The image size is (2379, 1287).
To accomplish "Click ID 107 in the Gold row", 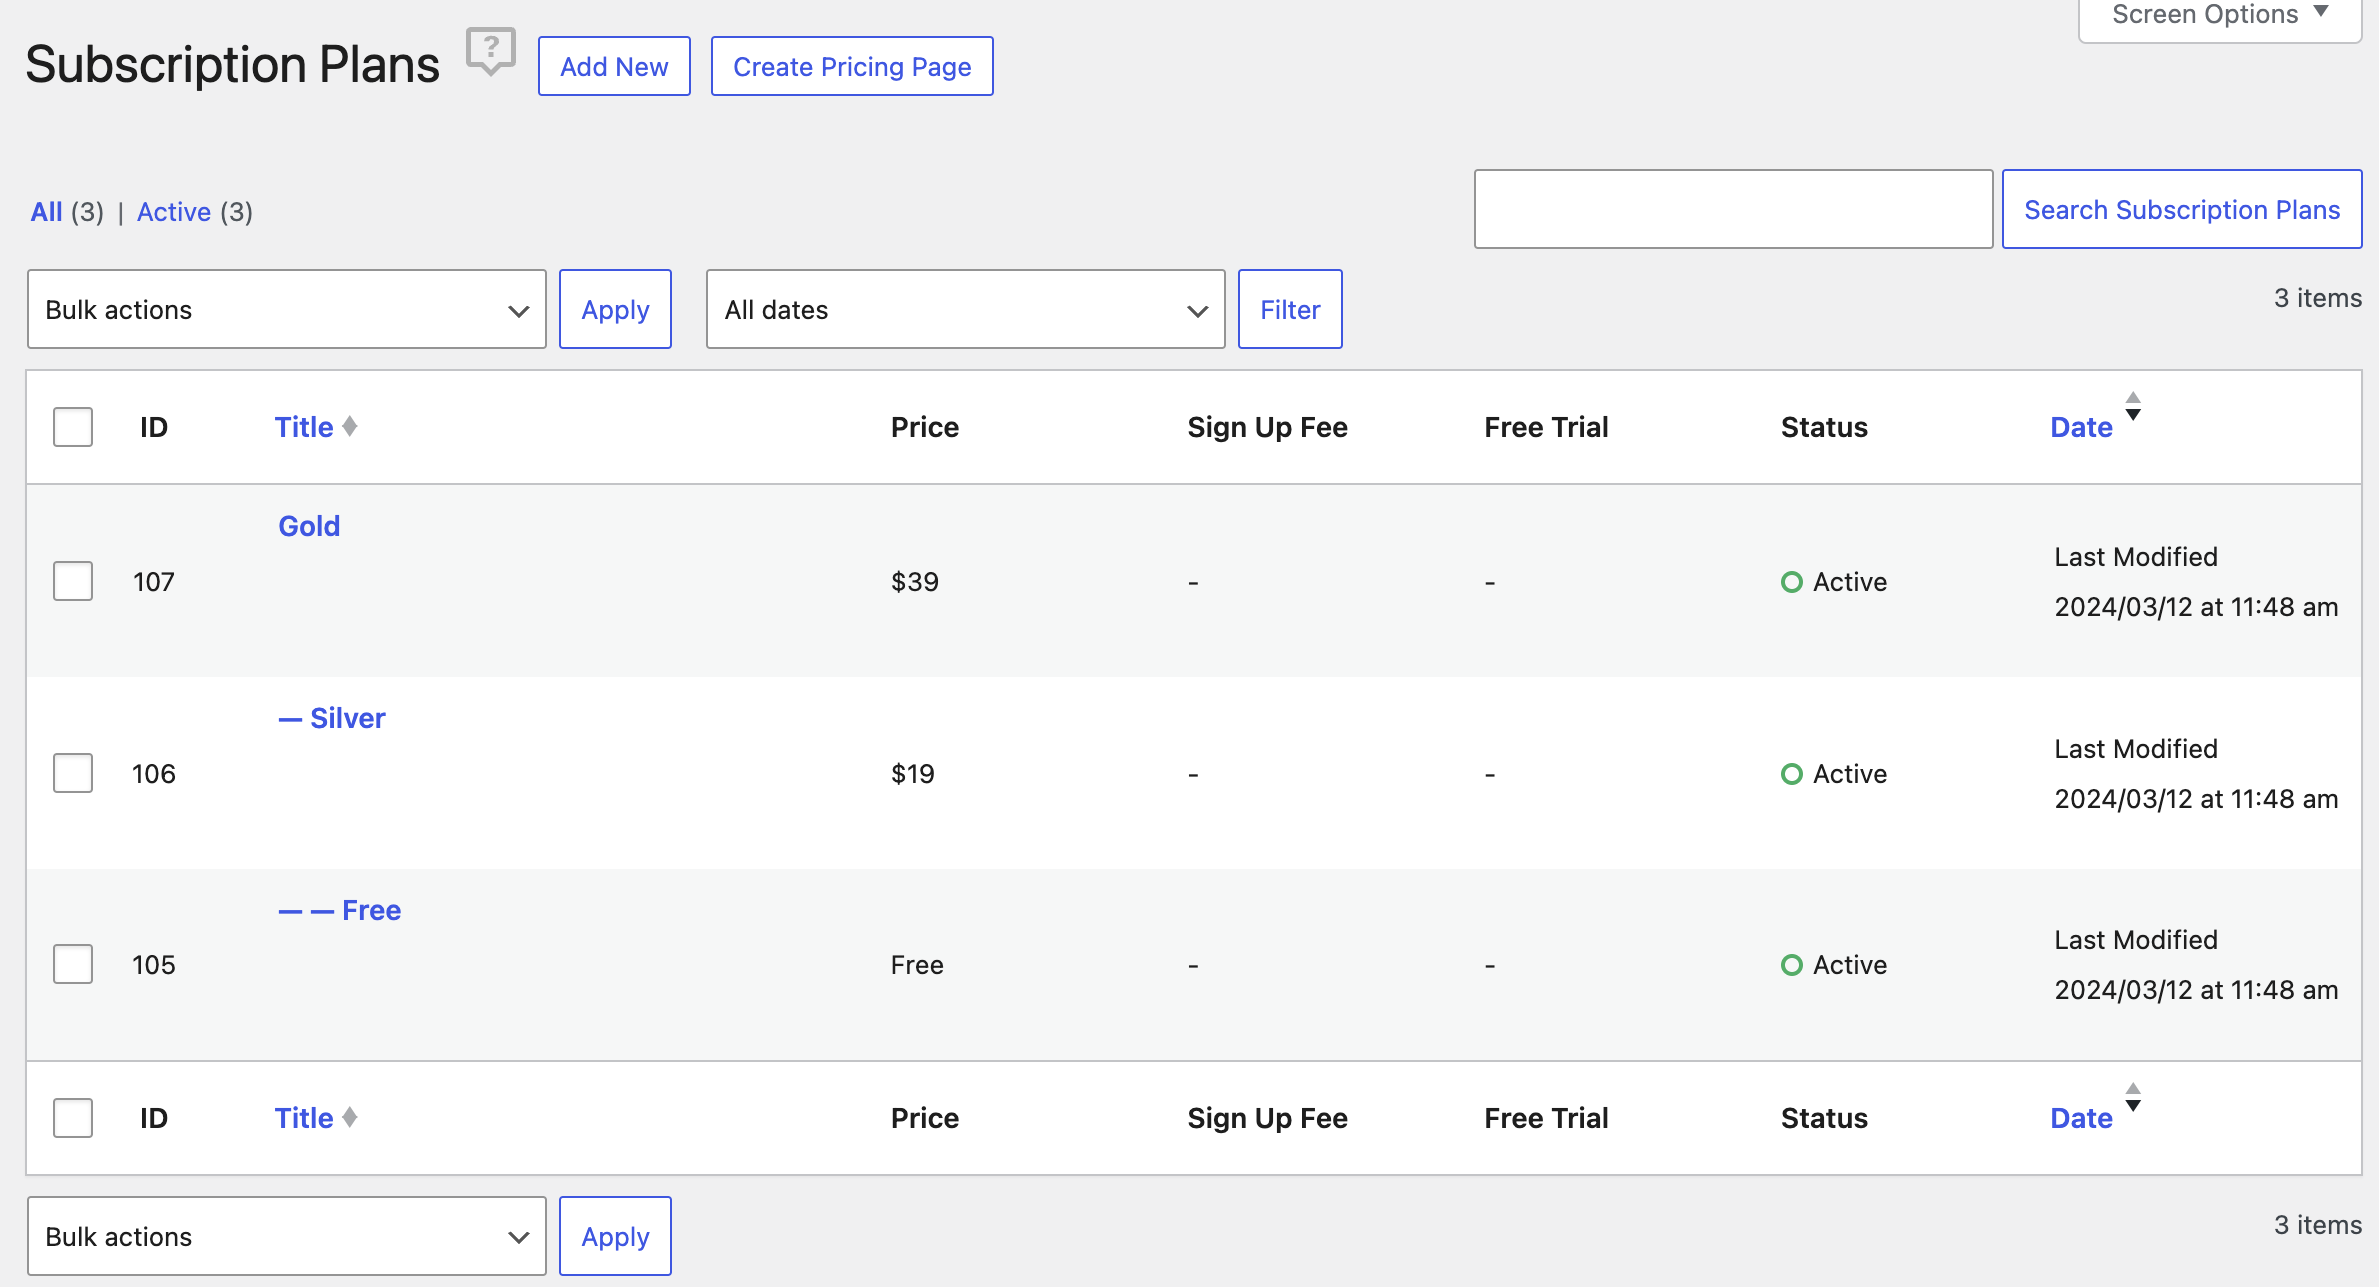I will click(154, 582).
